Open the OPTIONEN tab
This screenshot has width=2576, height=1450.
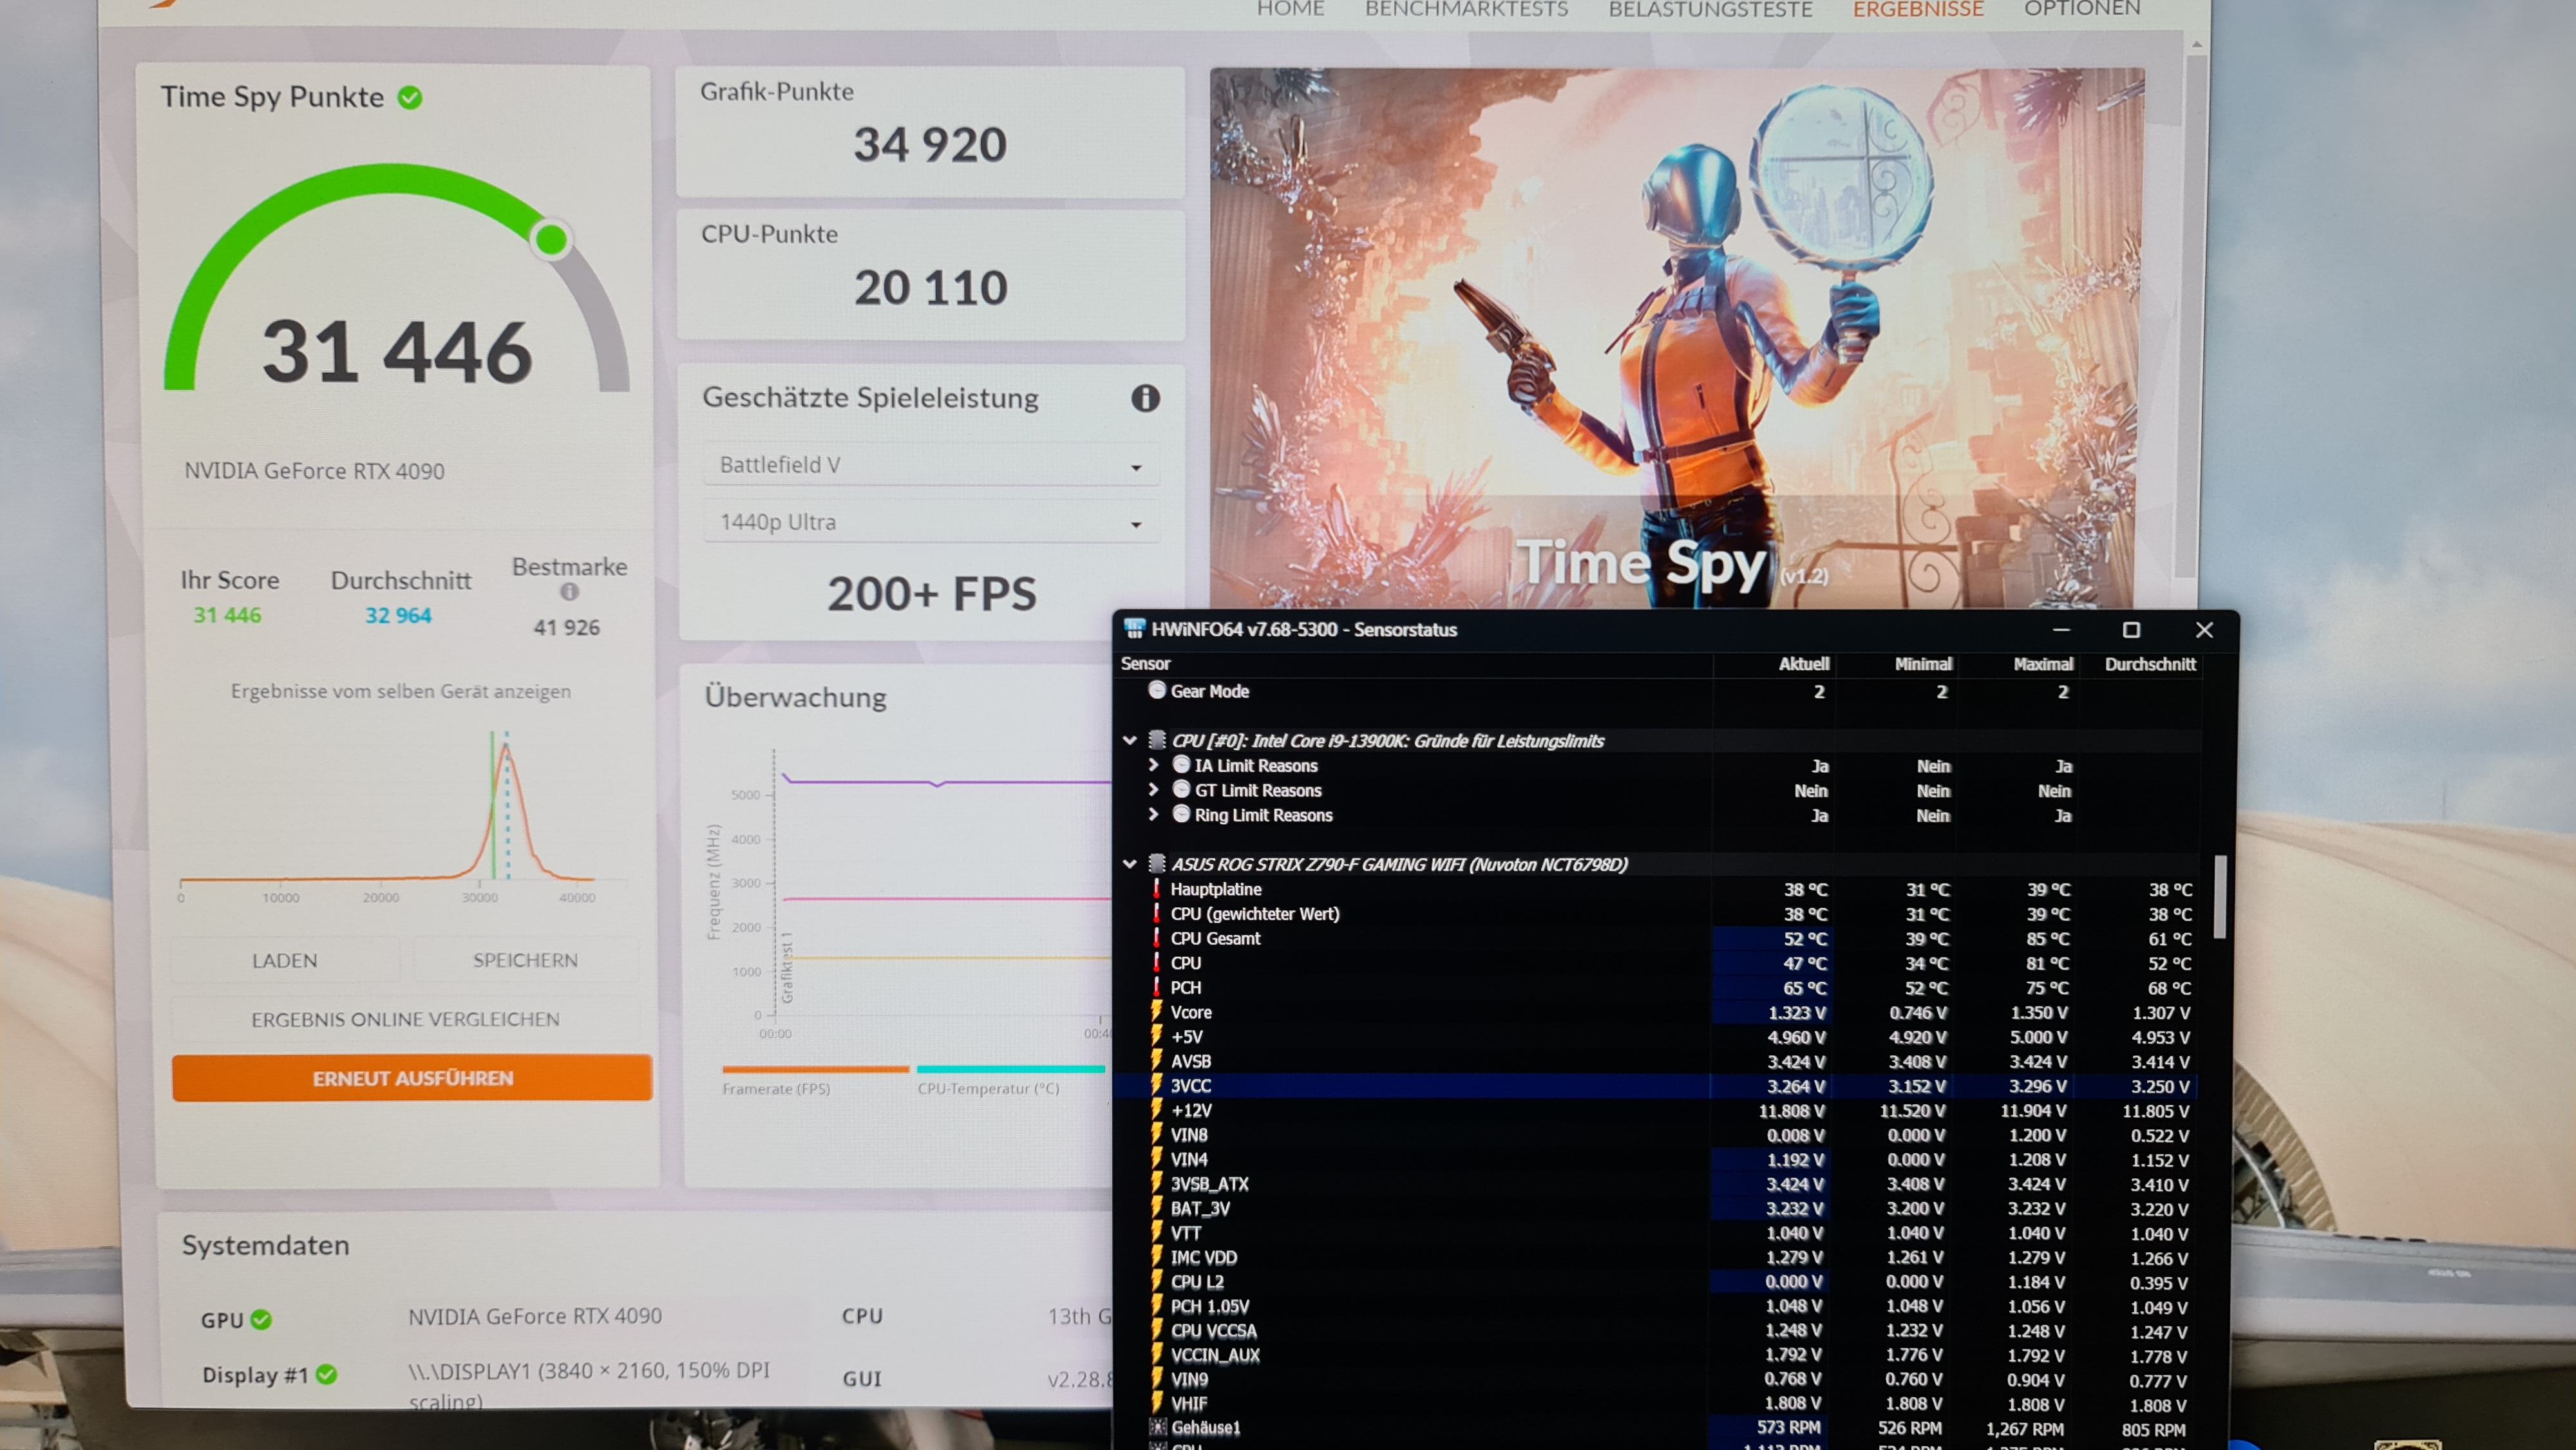[2082, 9]
